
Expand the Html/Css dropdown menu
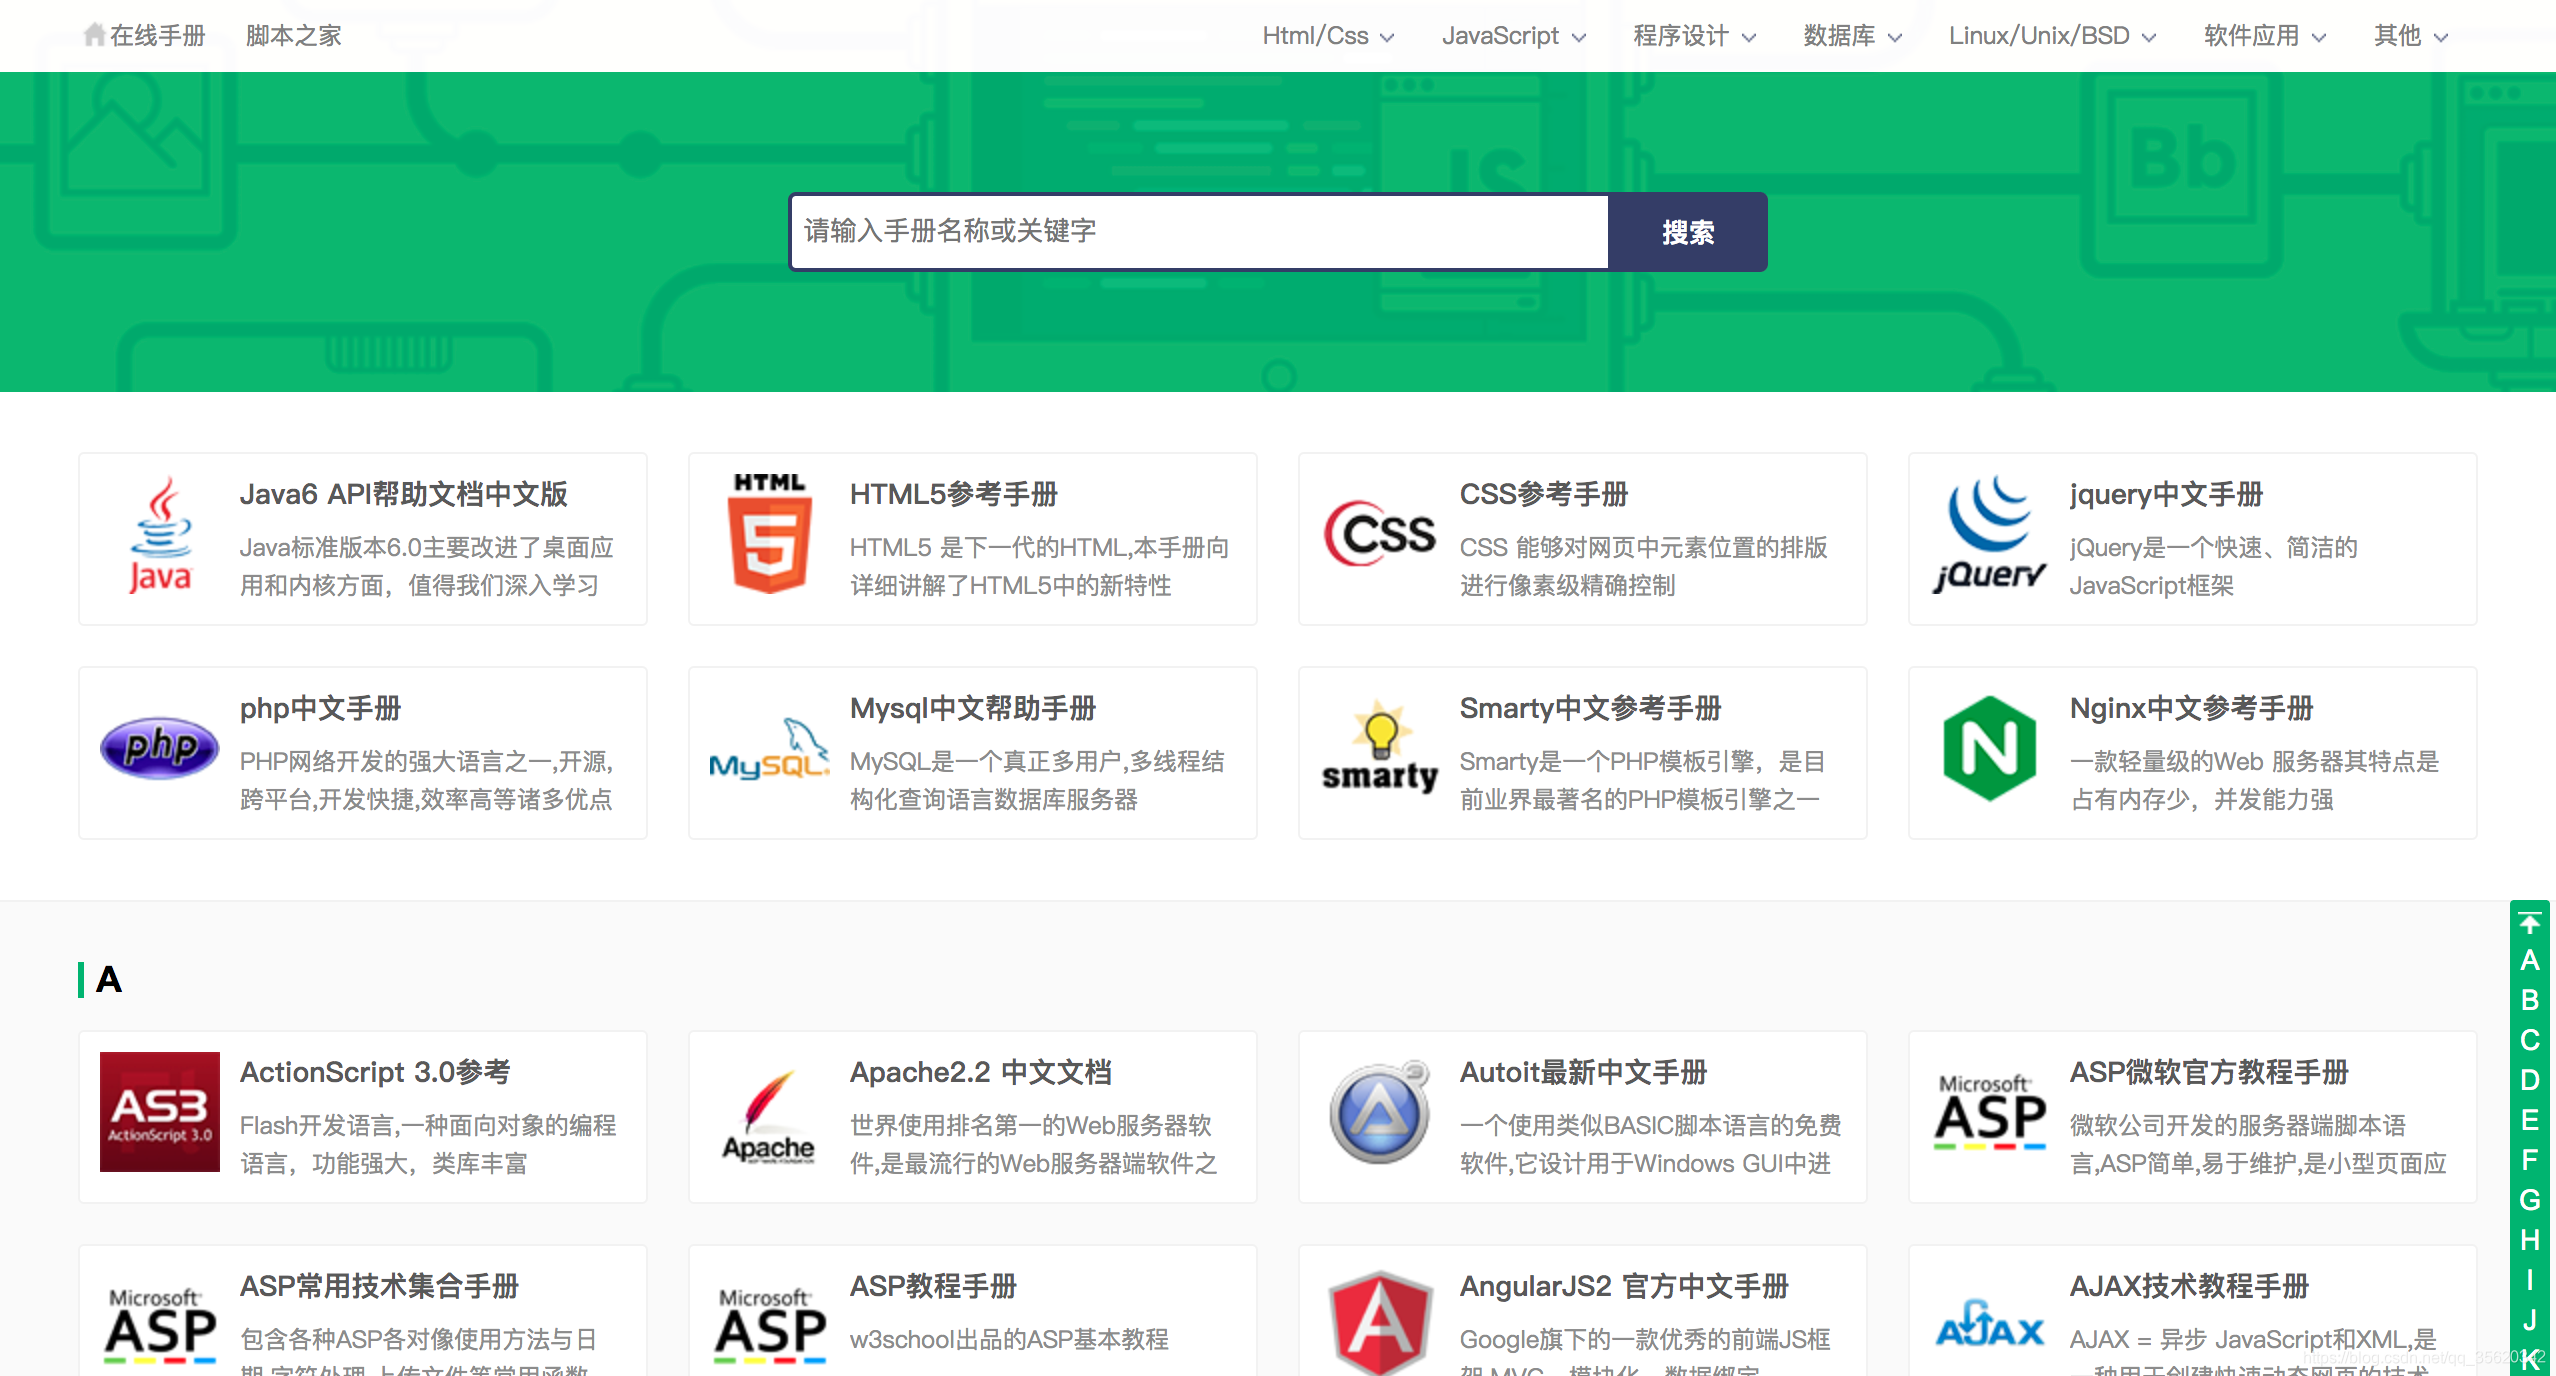1328,36
